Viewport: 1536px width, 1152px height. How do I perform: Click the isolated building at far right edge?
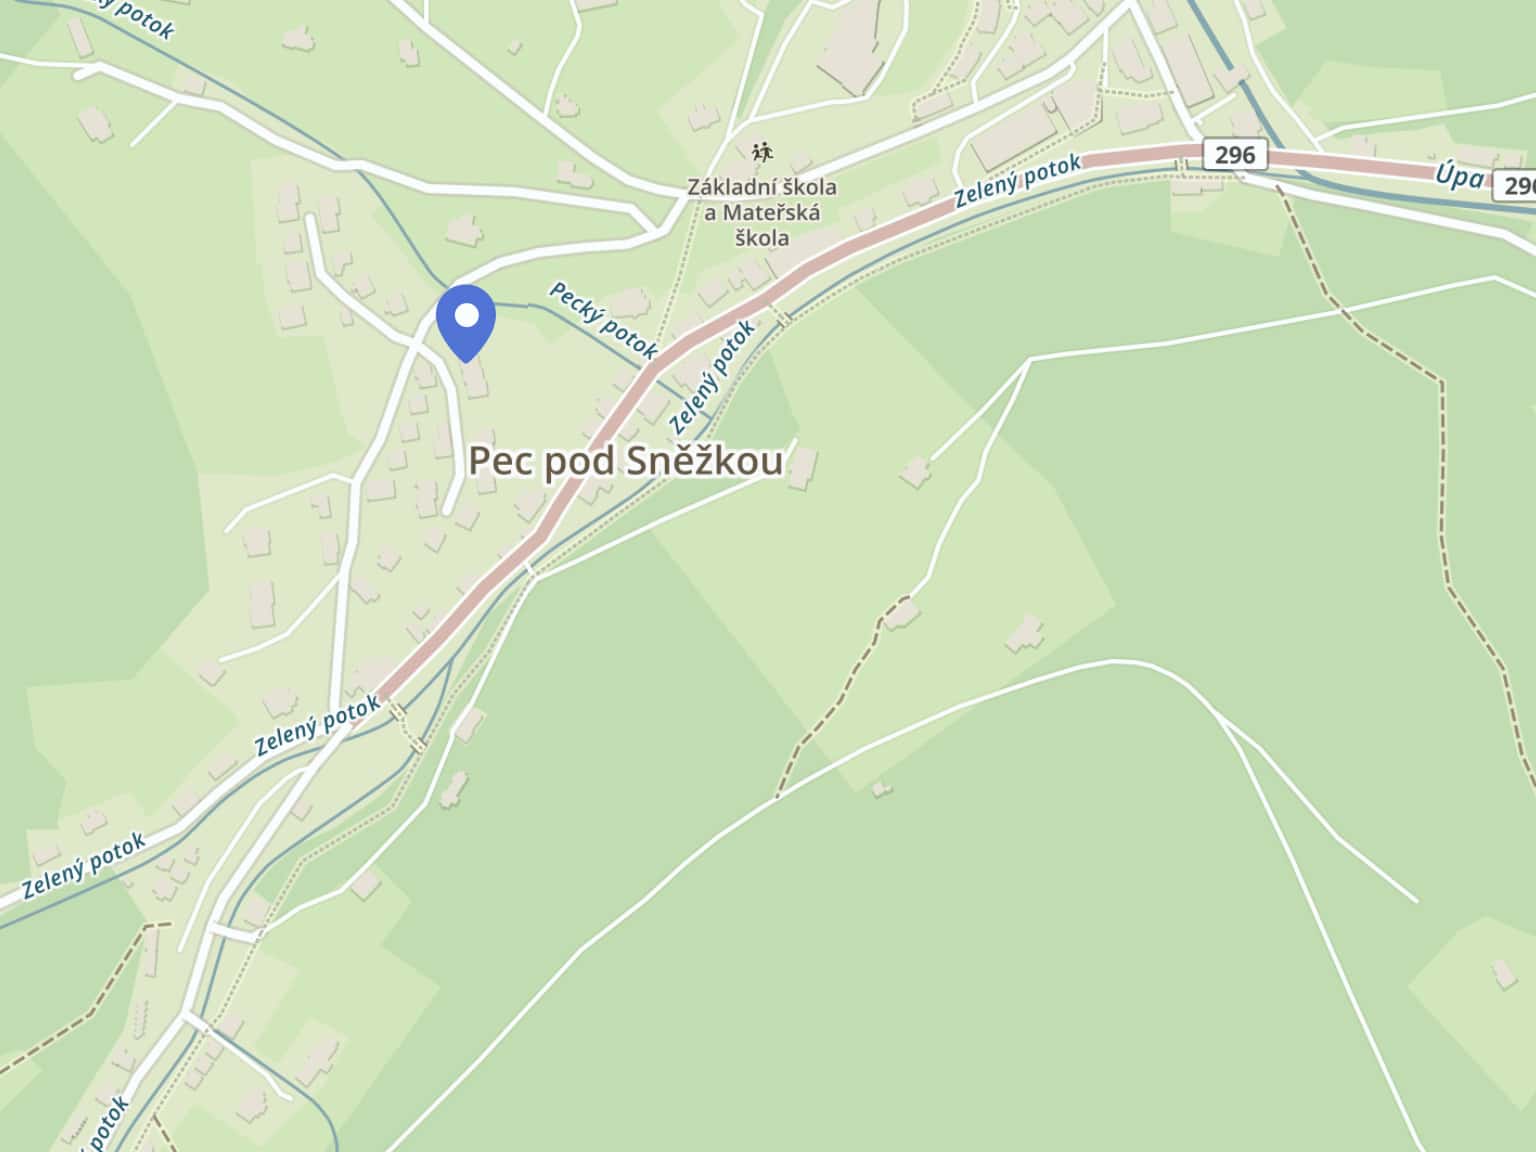(1503, 972)
